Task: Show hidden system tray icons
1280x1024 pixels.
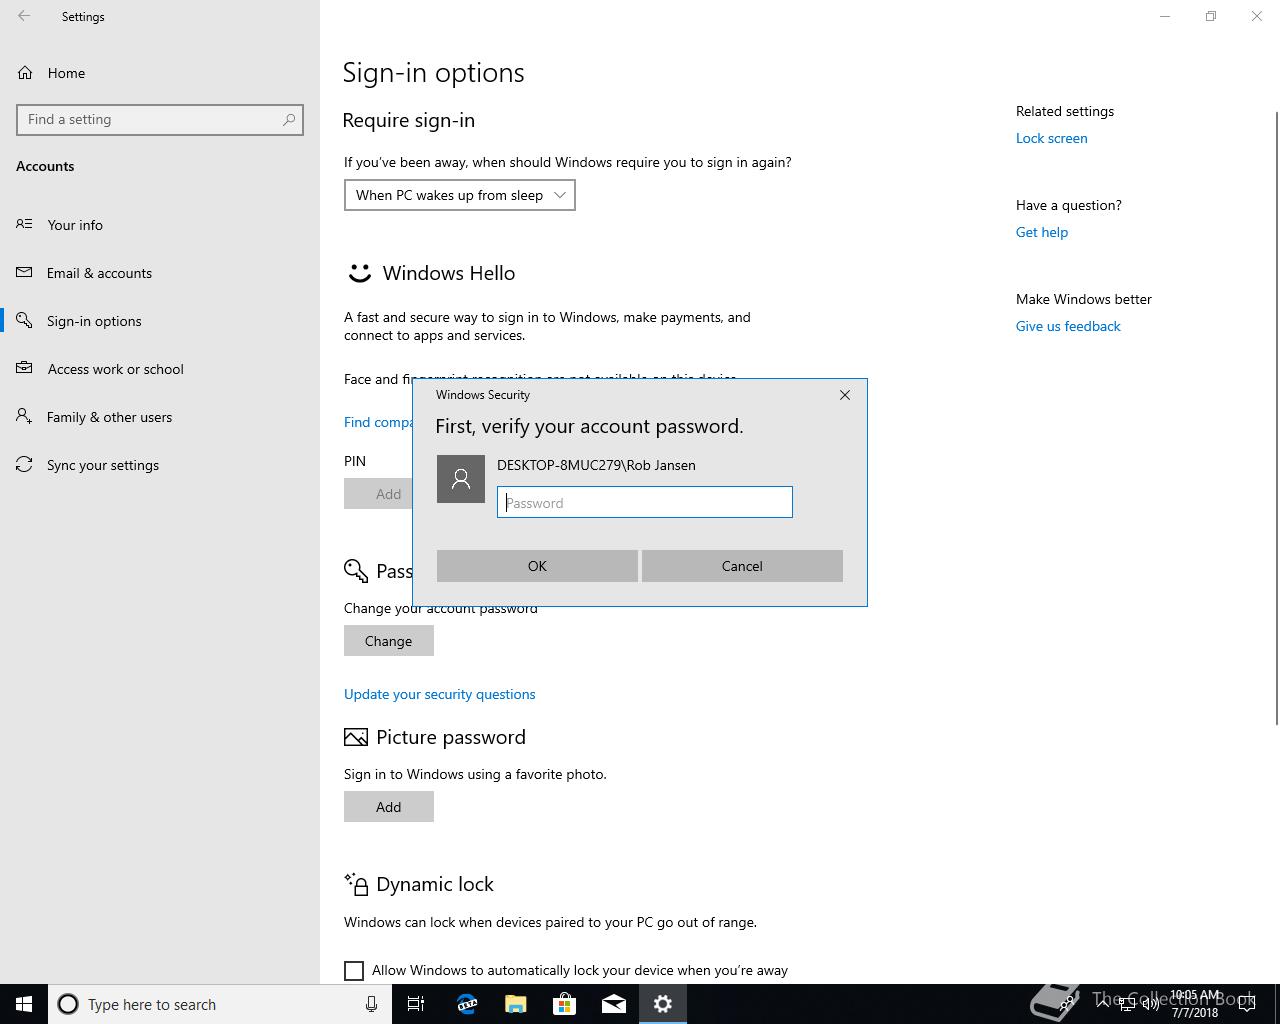Action: 1103,1004
